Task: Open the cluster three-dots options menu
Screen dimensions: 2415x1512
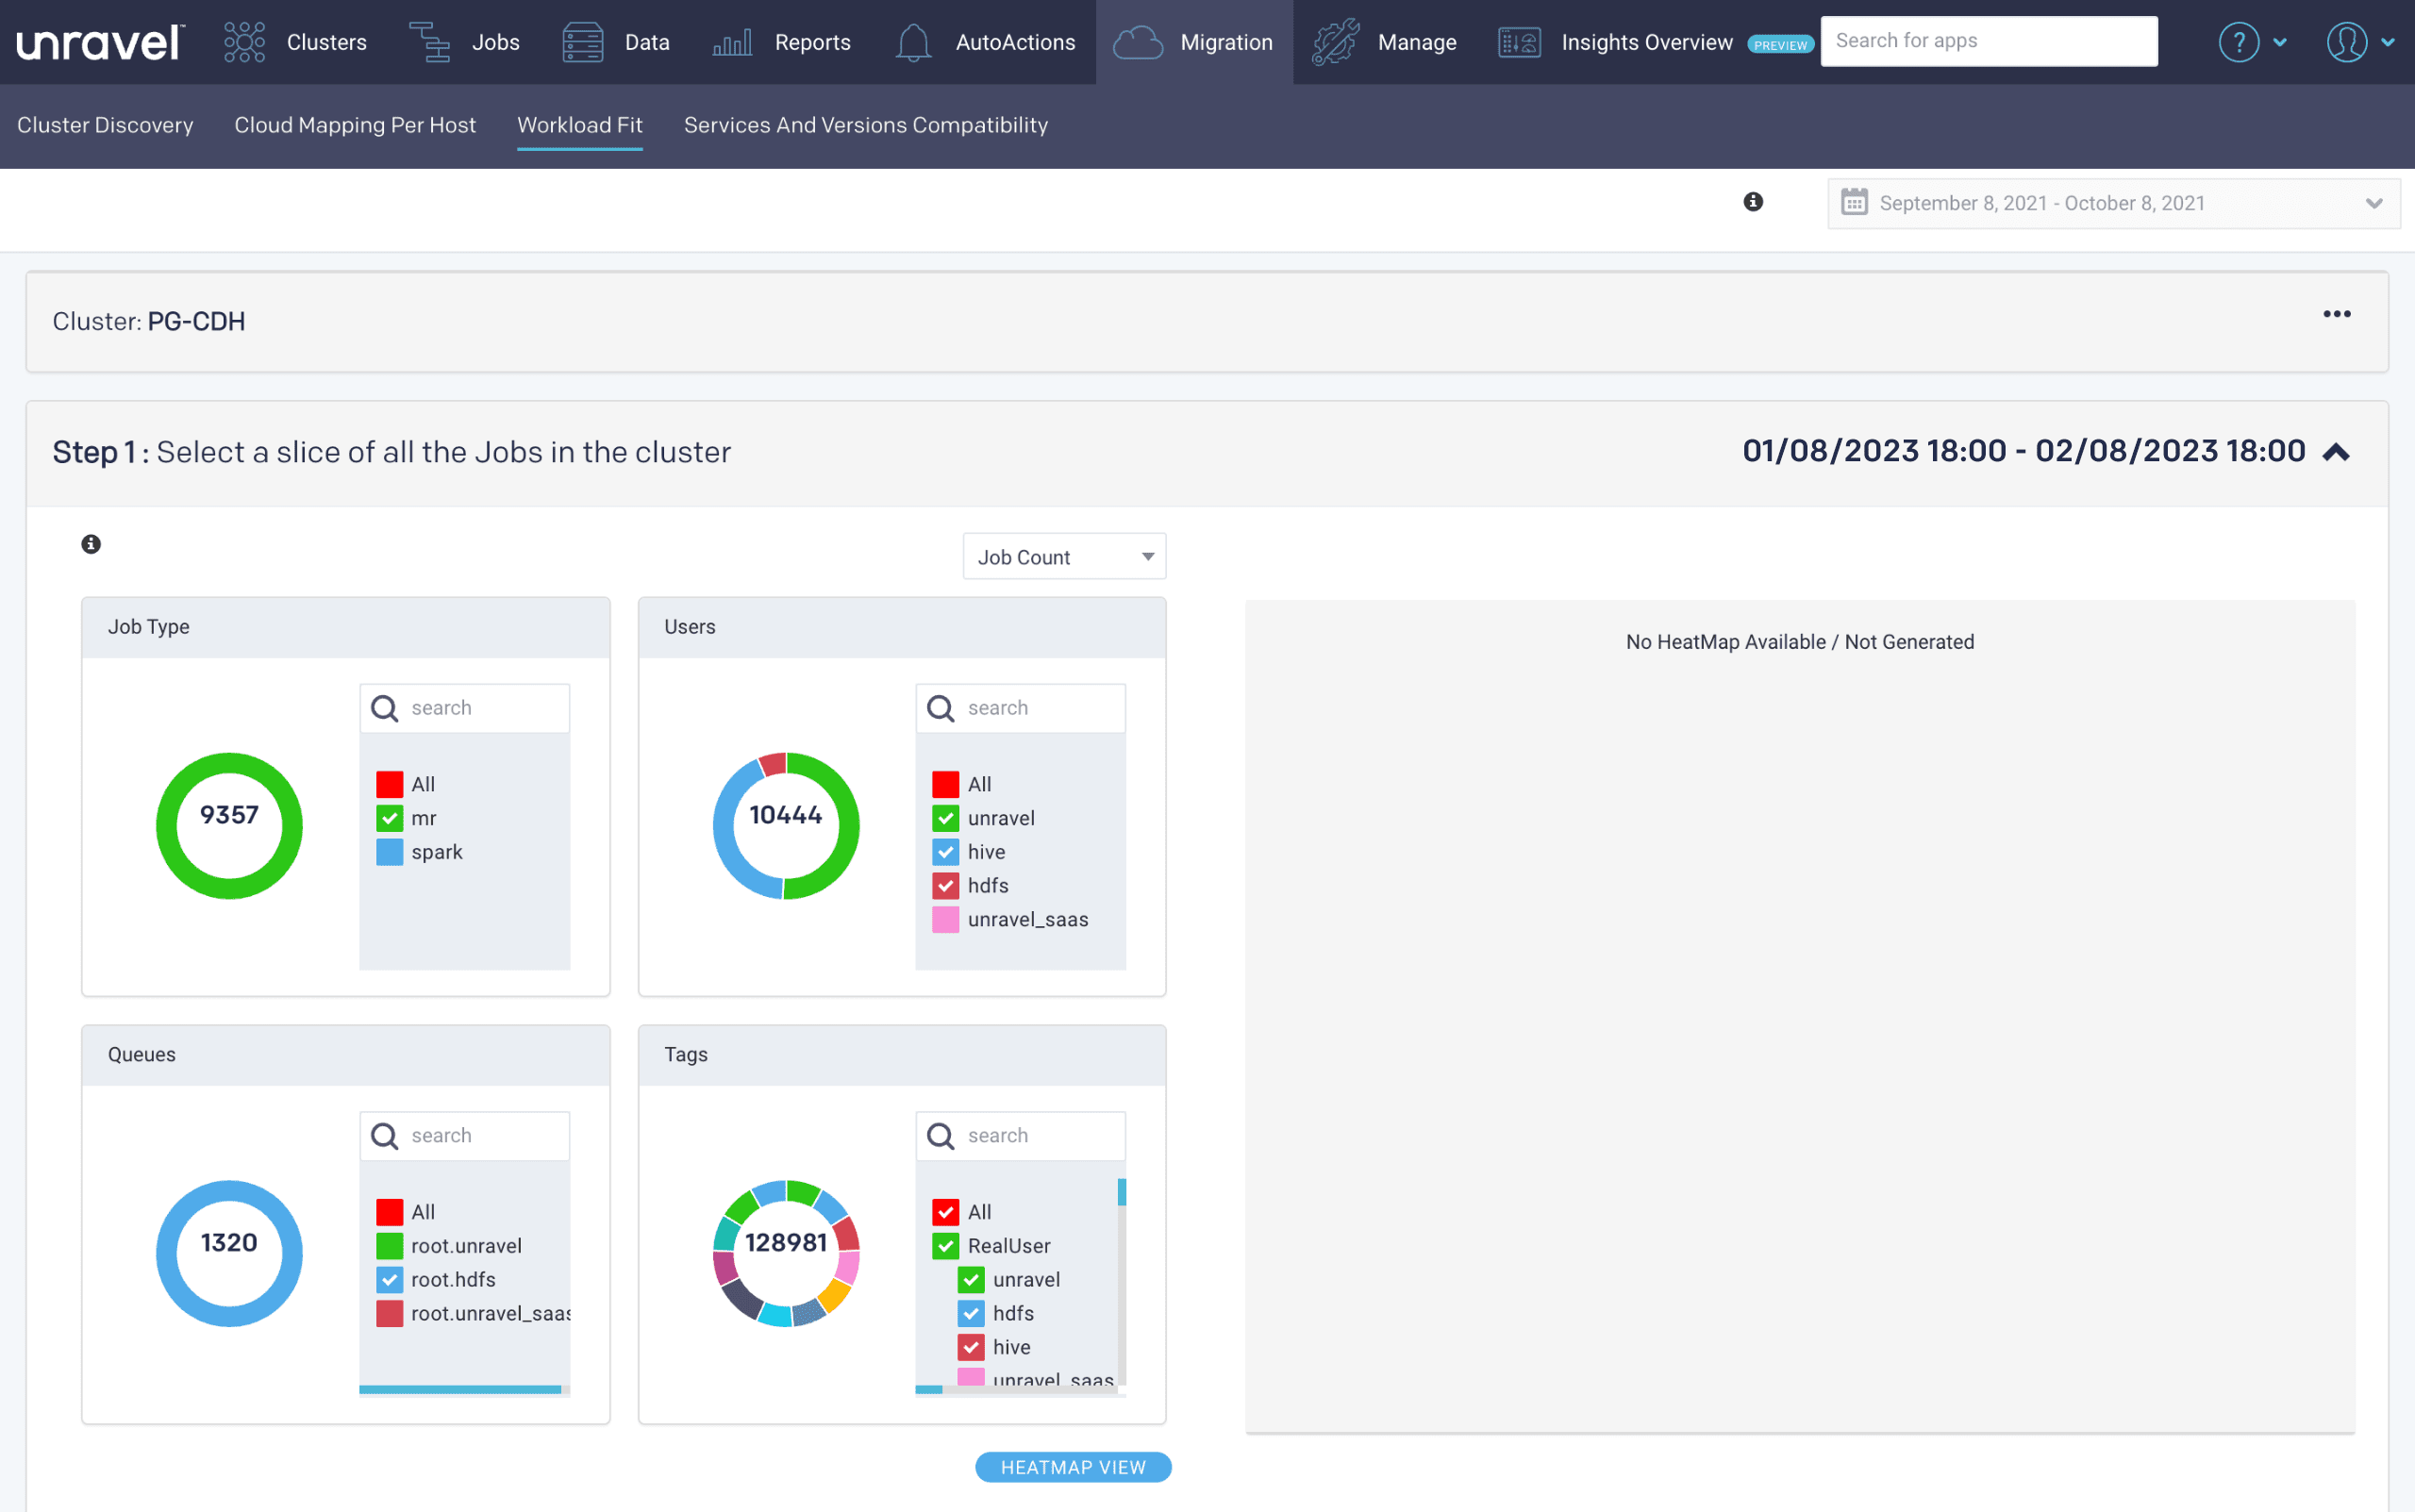Action: coord(2336,314)
